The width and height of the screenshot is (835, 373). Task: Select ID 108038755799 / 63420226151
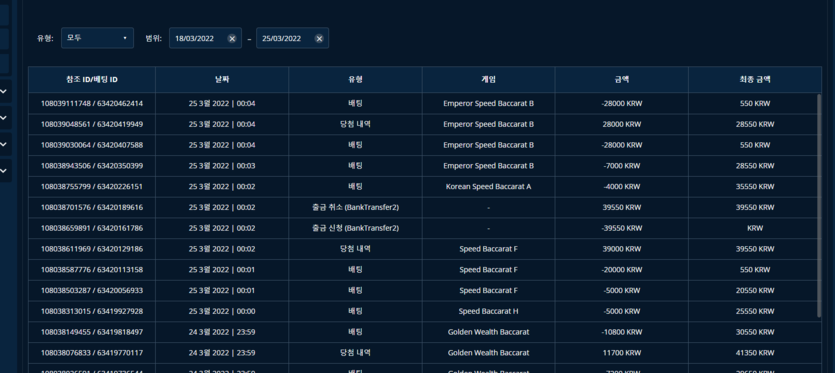coord(92,186)
